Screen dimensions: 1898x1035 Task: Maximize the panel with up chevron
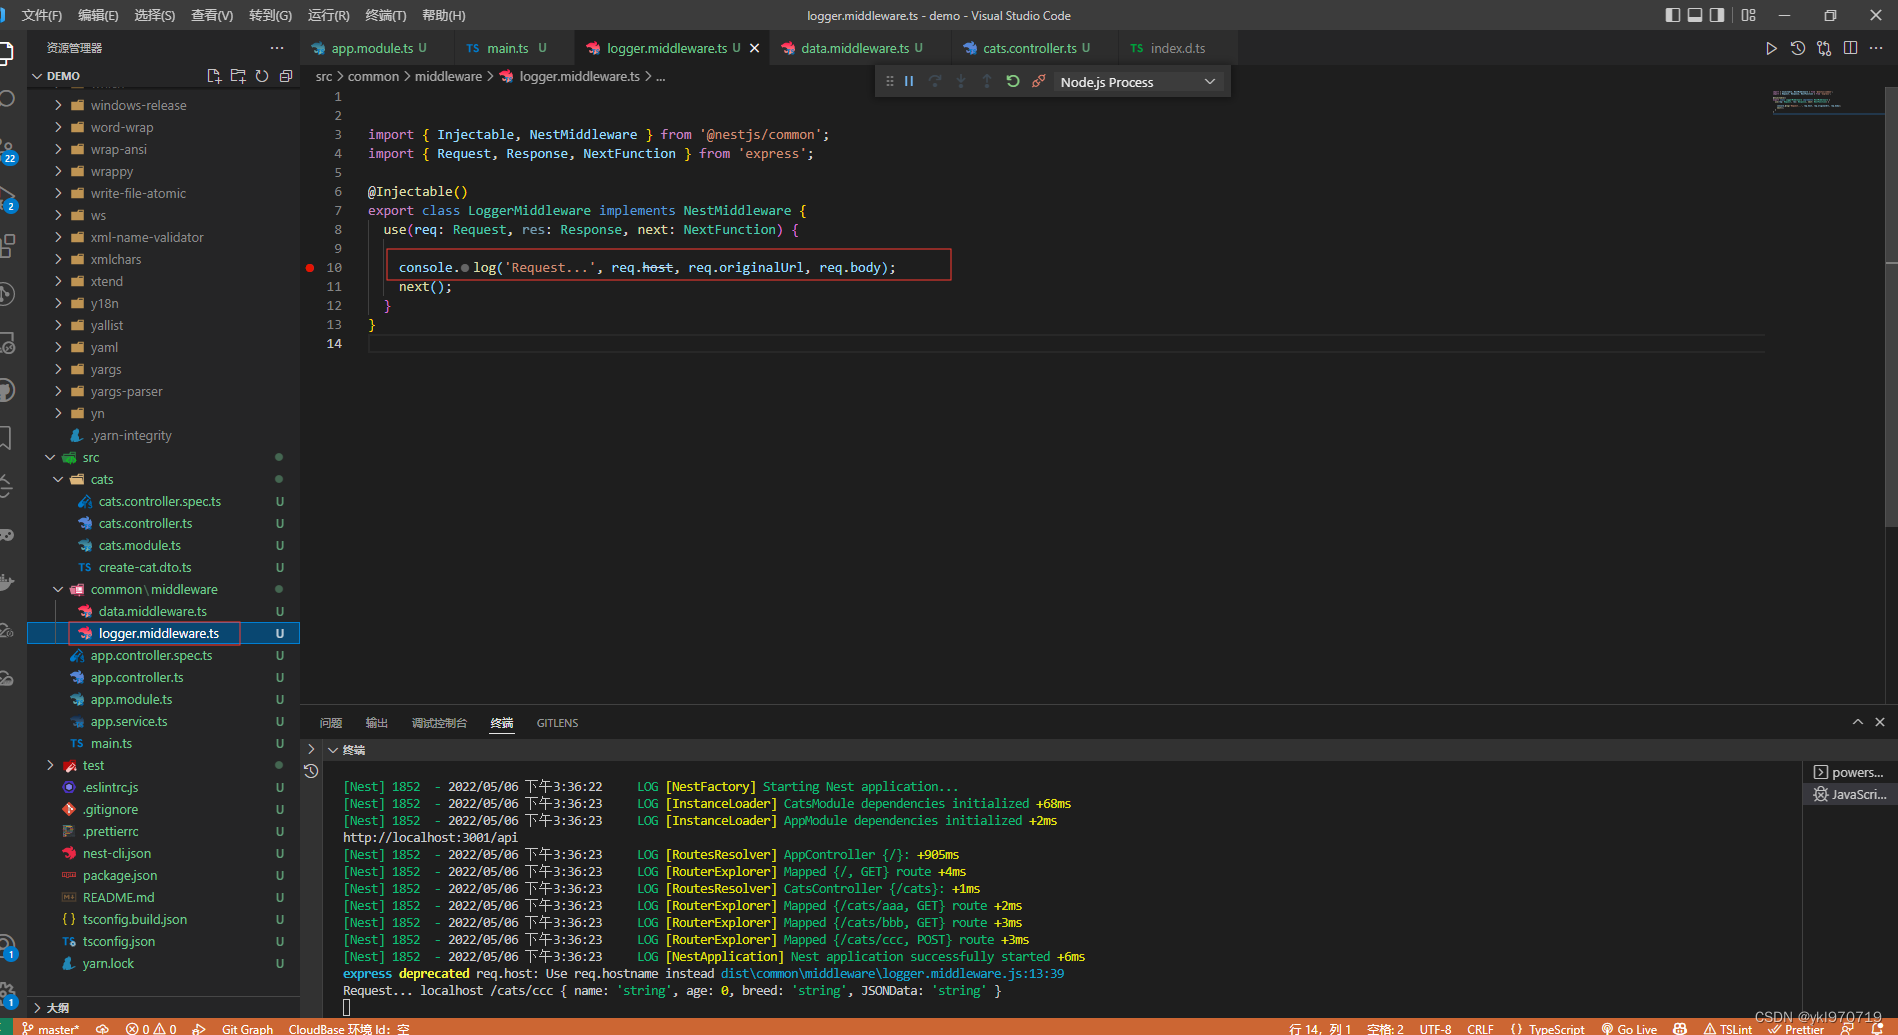1858,722
